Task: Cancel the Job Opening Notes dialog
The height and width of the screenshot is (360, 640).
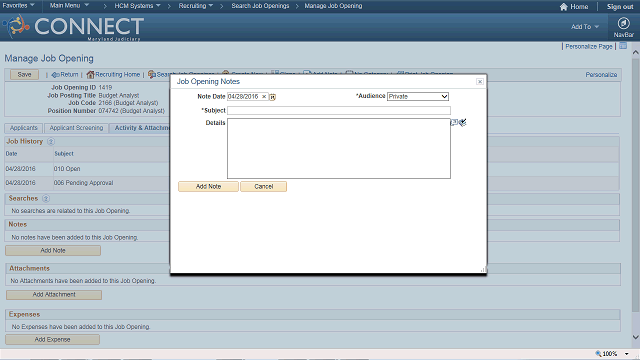Action: coord(263,187)
